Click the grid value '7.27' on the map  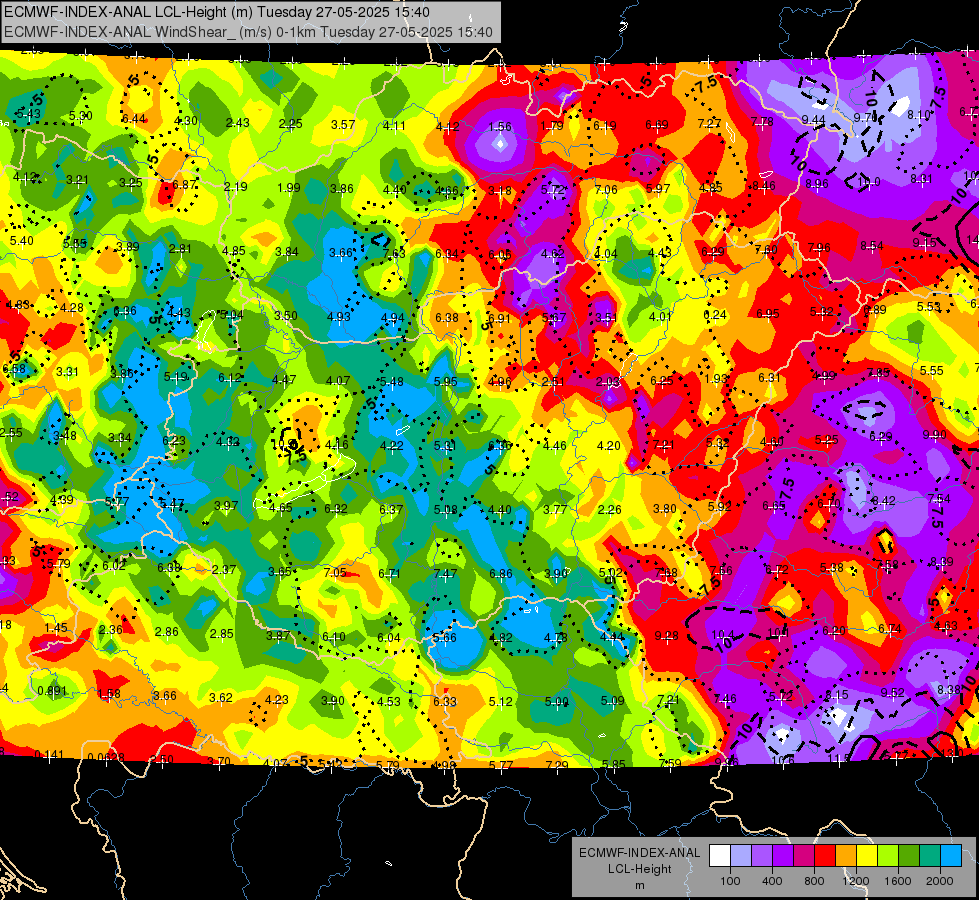coord(709,123)
